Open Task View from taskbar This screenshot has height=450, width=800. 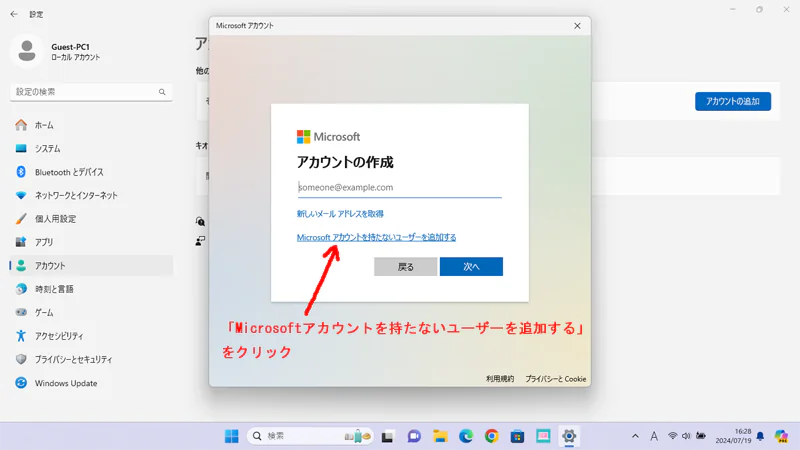[387, 436]
